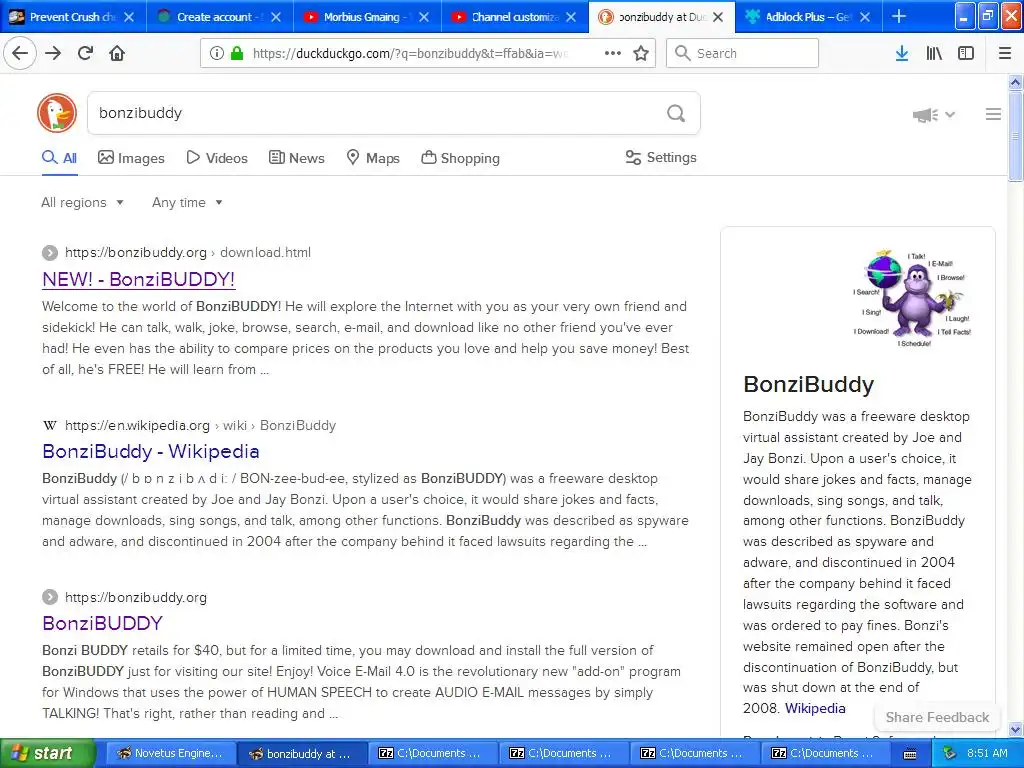Switch to Novetus Engine taskbar item

click(170, 754)
